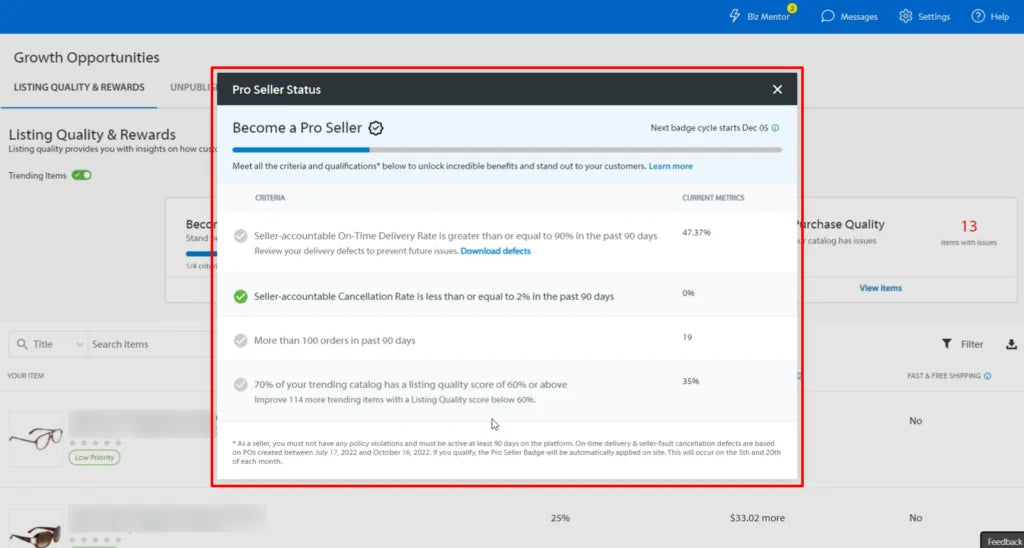Expand the Title search dropdown

80,344
